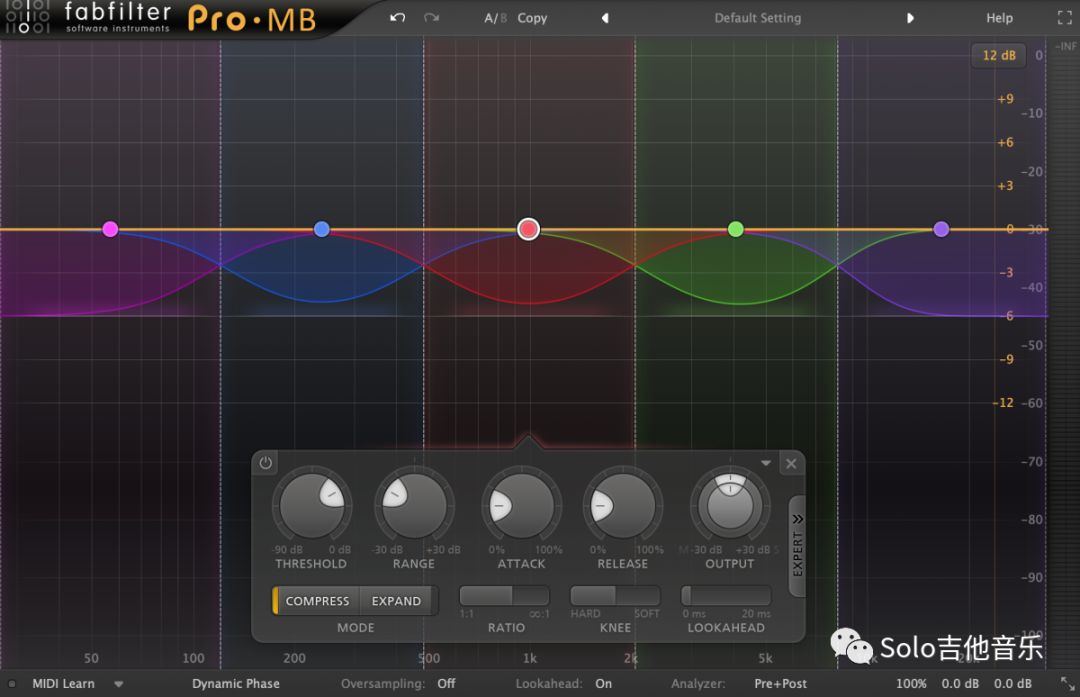Open the Default Setting preset menu

[x=758, y=18]
